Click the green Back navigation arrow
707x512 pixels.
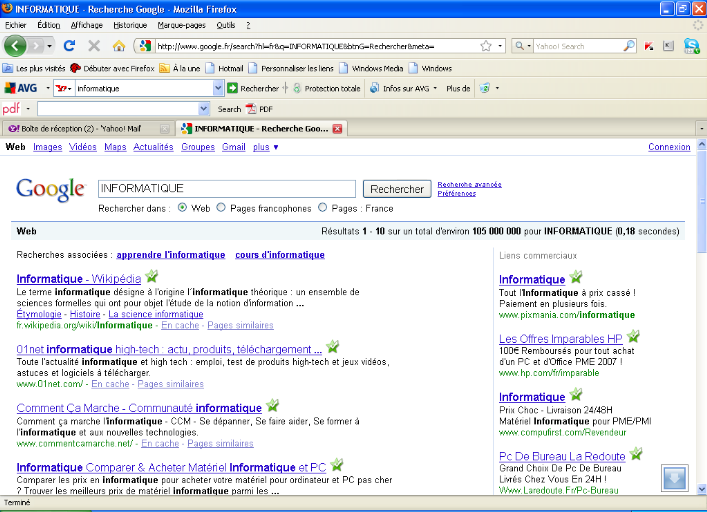pos(16,46)
